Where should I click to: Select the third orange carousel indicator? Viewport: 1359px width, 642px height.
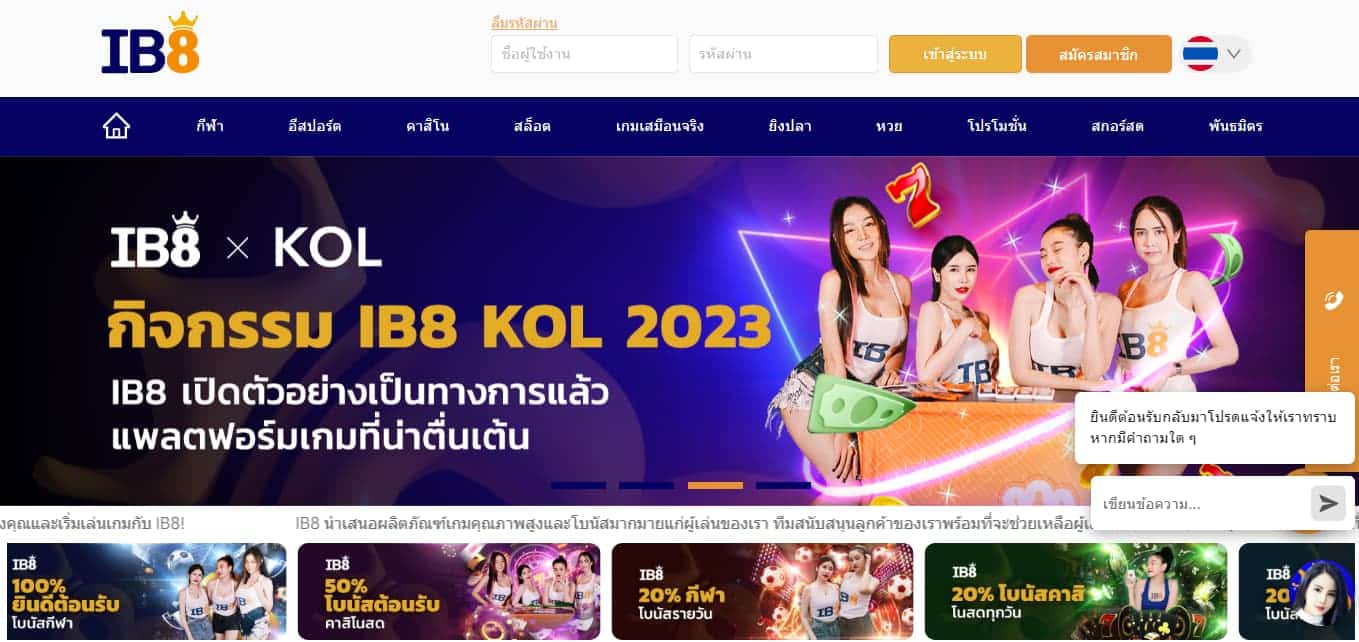coord(715,485)
